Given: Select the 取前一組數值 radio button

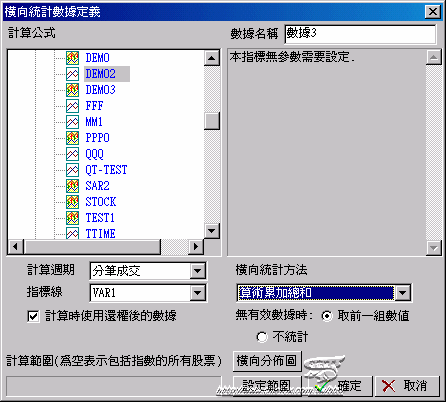Looking at the screenshot, I should [327, 316].
